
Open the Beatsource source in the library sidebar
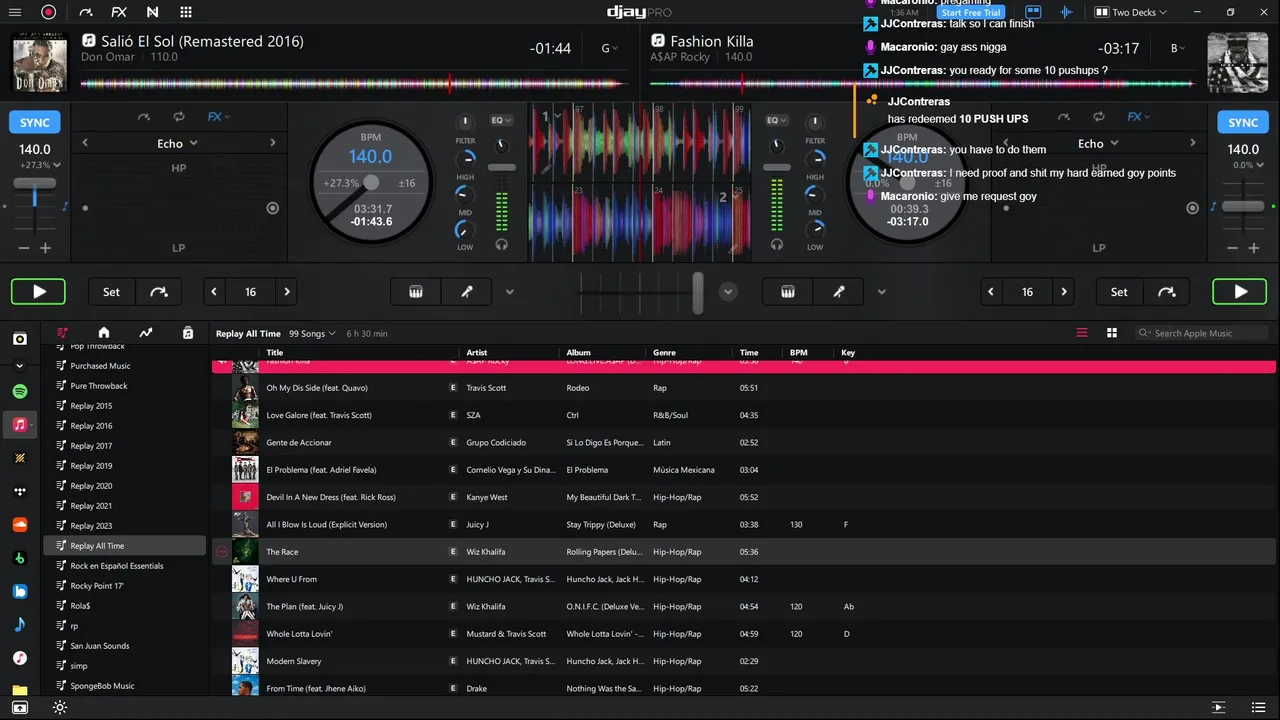(x=20, y=591)
